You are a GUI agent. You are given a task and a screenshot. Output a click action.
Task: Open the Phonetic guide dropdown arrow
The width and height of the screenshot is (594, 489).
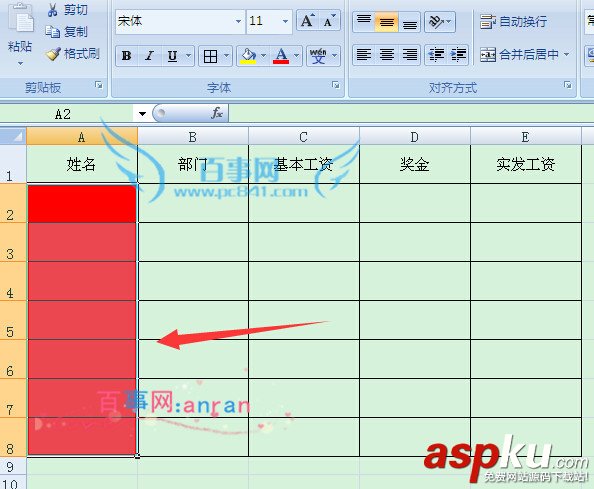[335, 56]
